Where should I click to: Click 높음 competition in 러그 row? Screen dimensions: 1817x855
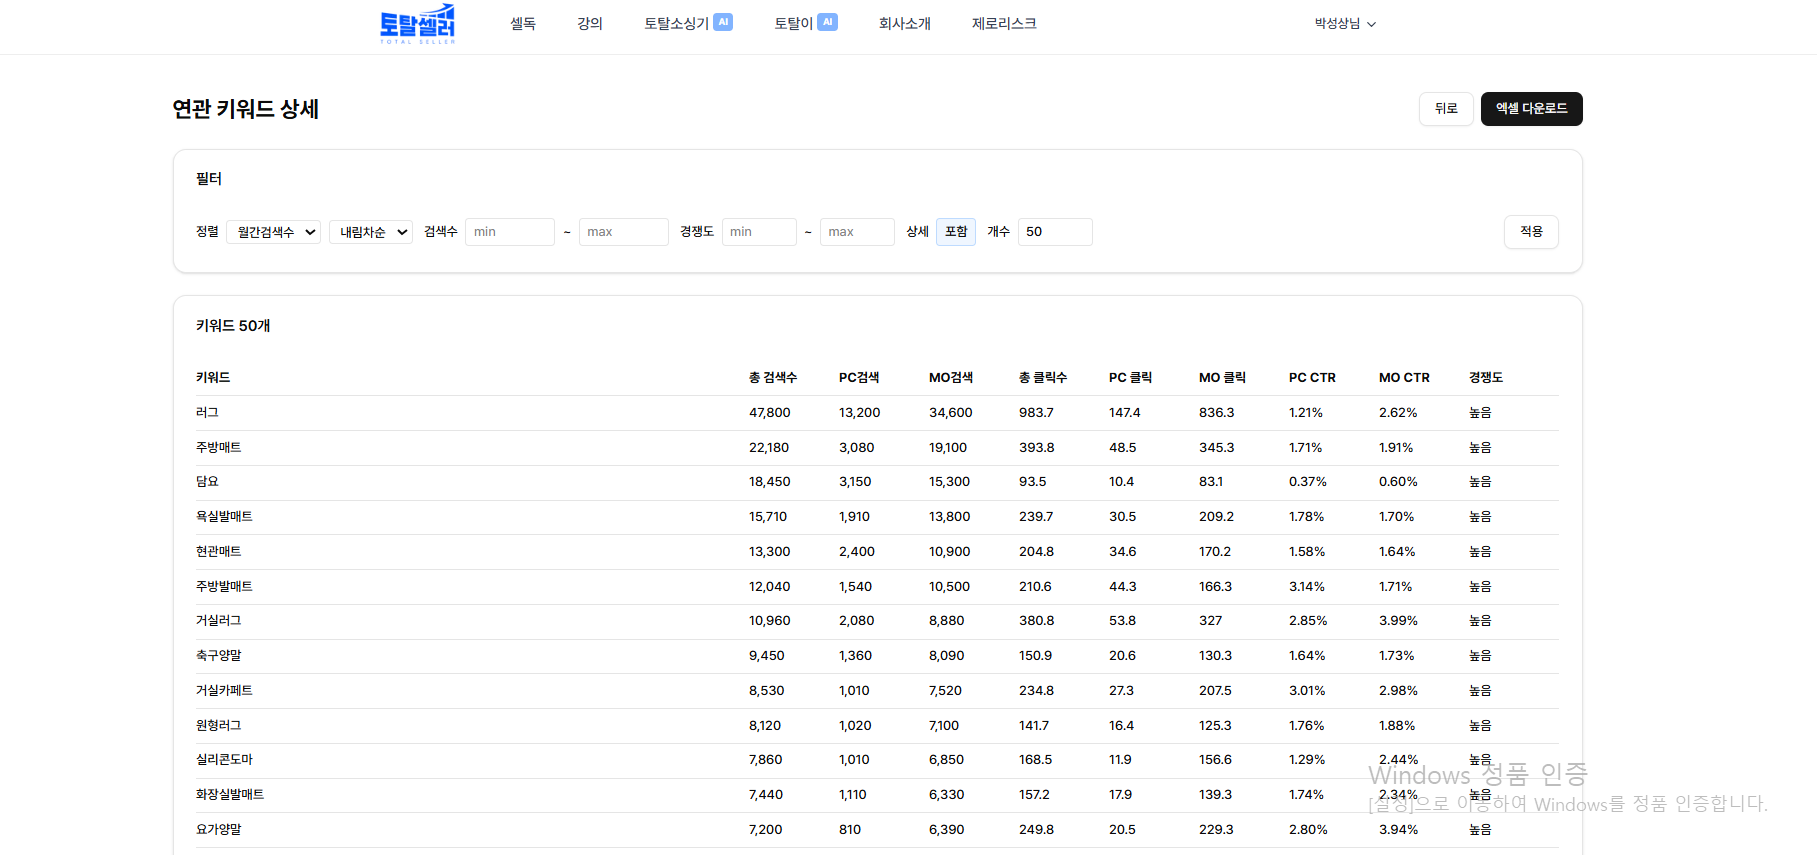coord(1480,413)
